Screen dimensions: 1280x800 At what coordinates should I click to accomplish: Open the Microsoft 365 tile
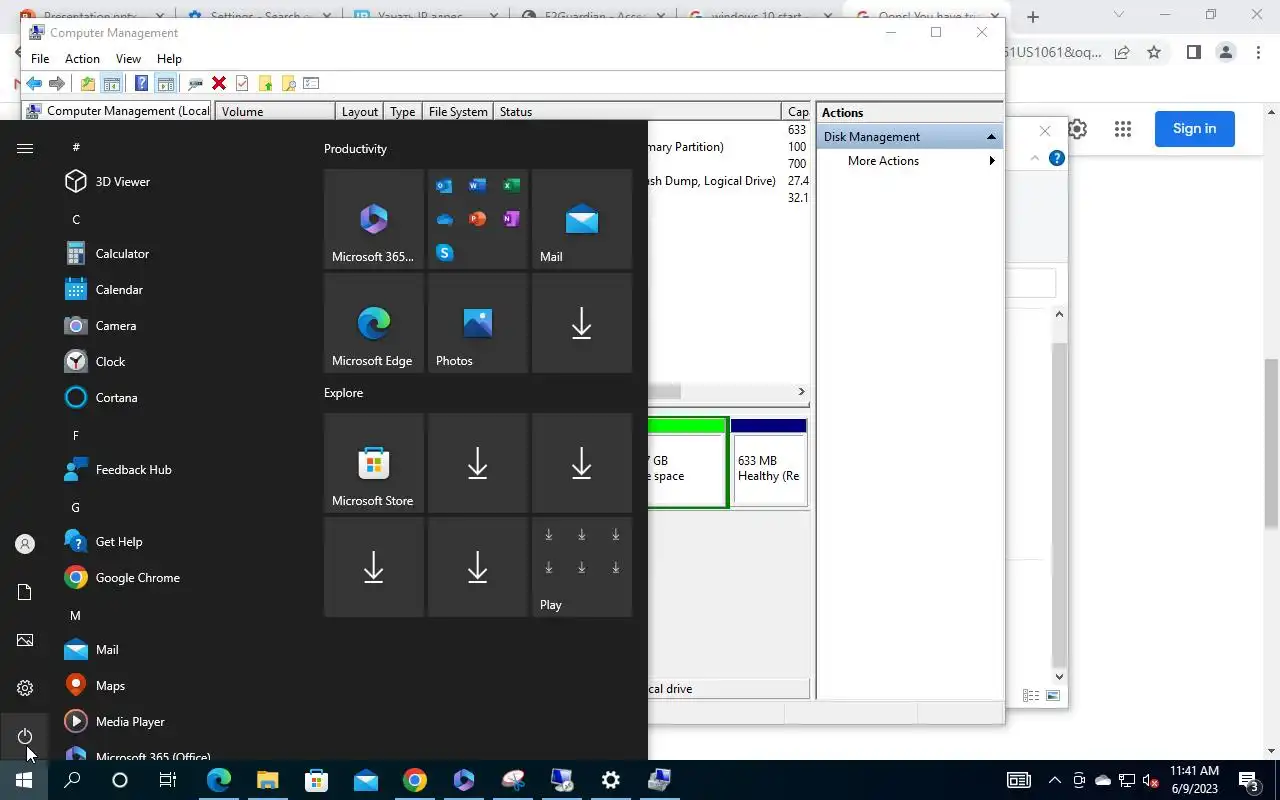click(374, 219)
